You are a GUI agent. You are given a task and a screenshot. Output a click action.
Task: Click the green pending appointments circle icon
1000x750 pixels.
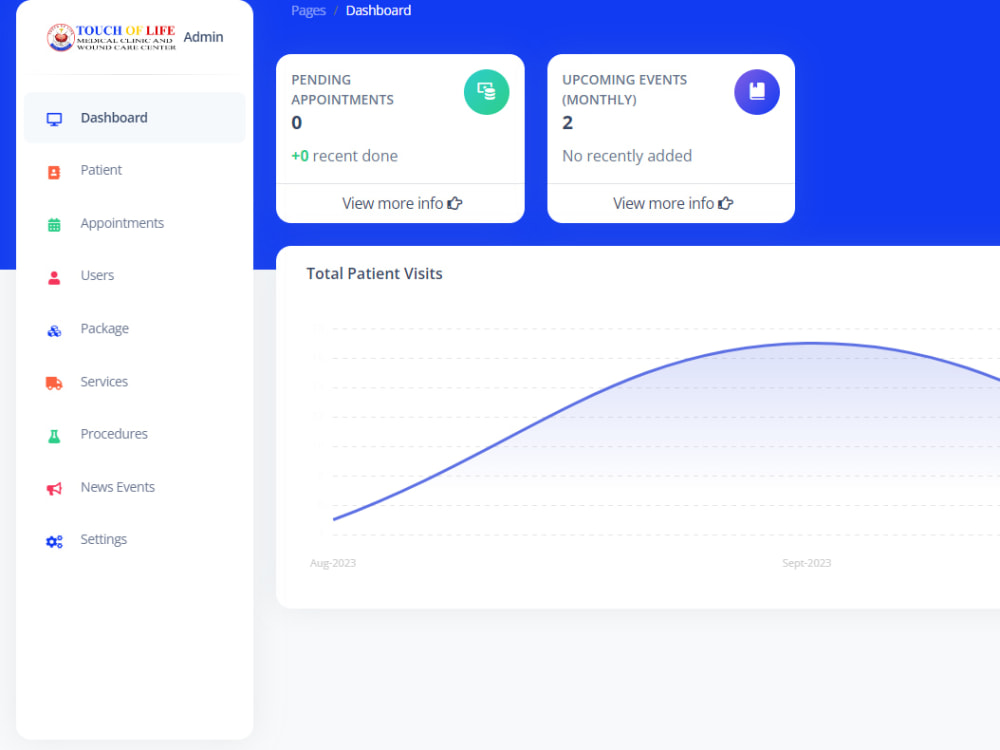486,92
